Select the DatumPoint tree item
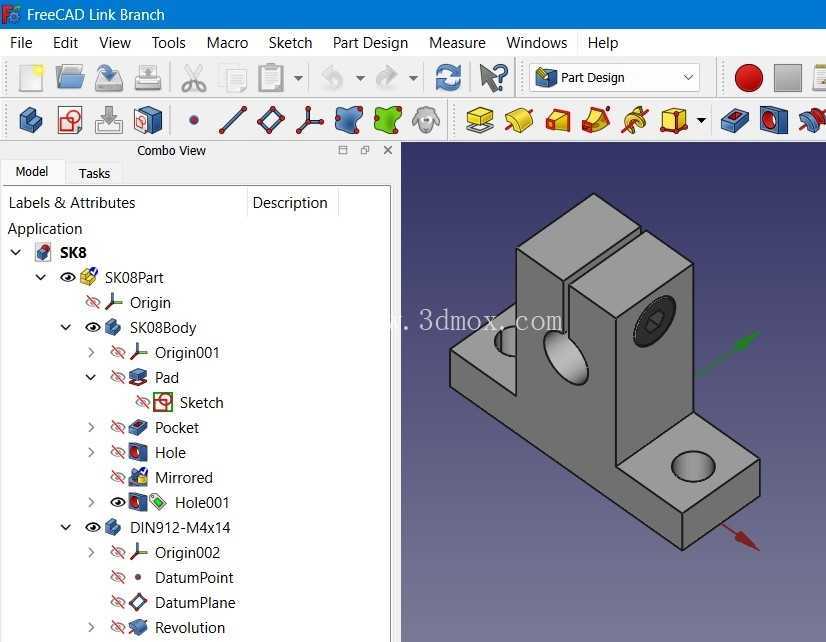Viewport: 826px width, 642px height. click(194, 577)
